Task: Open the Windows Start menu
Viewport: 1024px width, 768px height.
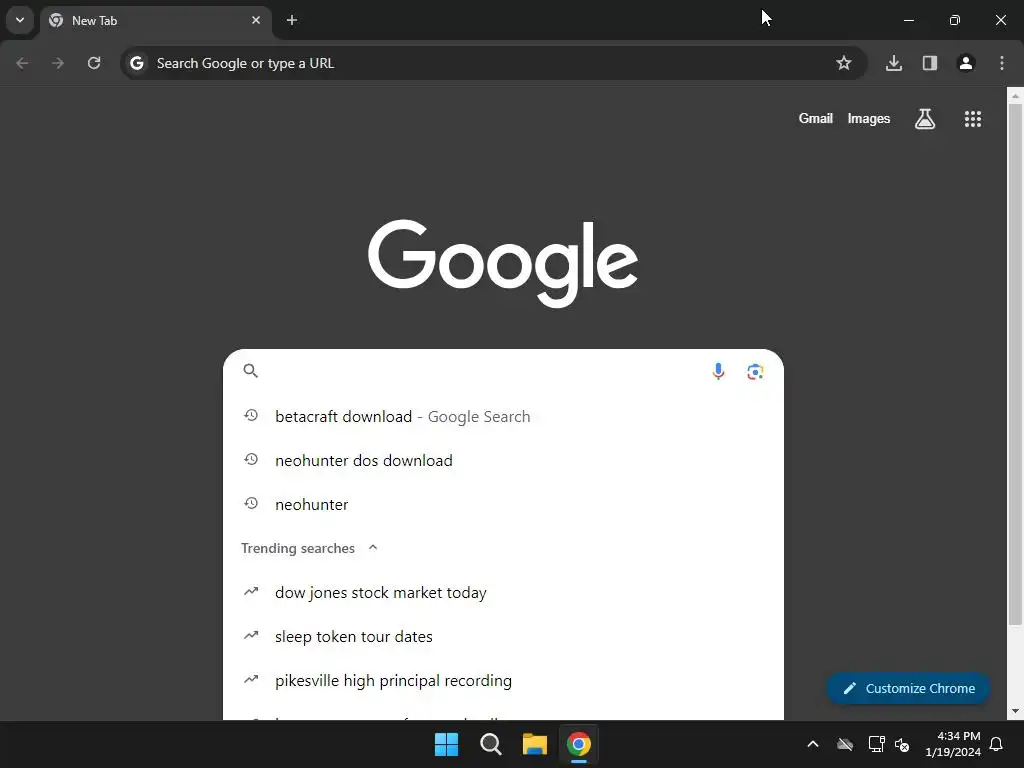Action: pyautogui.click(x=447, y=744)
